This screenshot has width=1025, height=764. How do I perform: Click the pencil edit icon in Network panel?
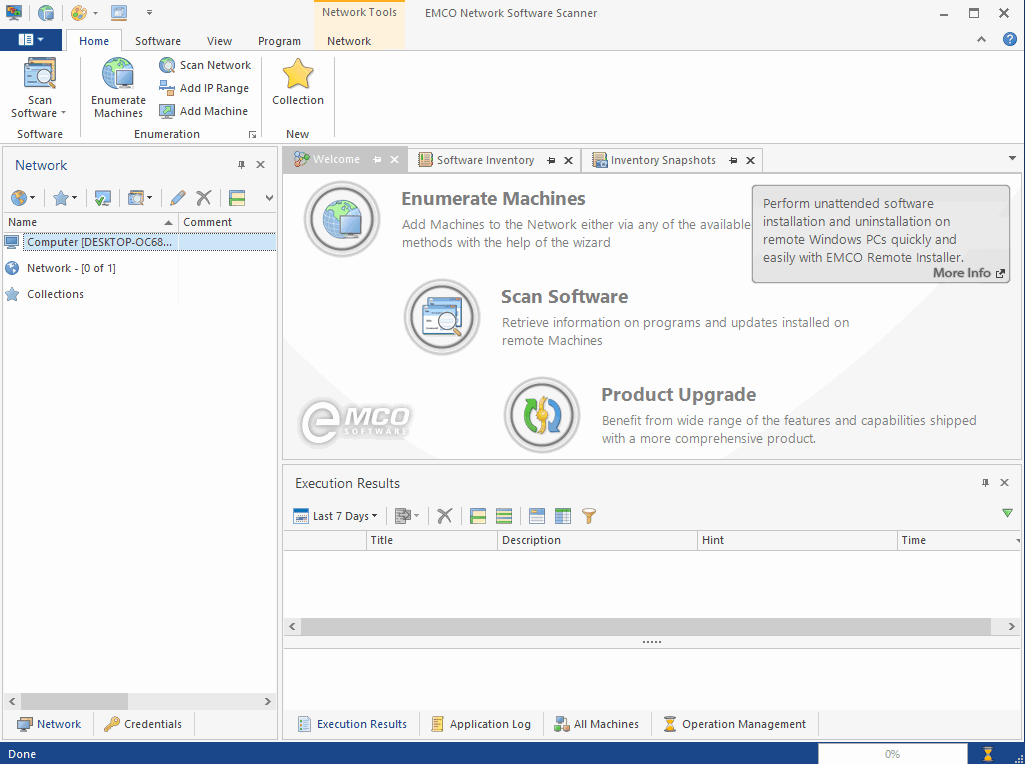coord(177,198)
